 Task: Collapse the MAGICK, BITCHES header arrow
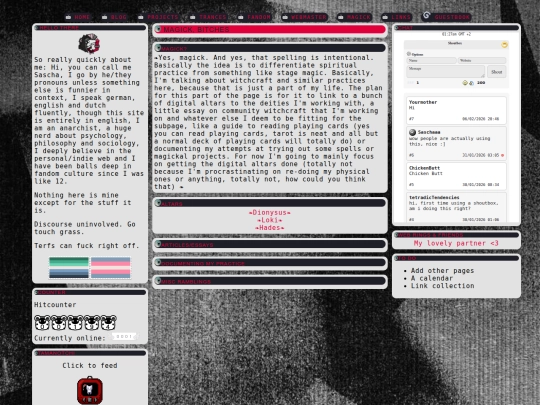click(158, 29)
